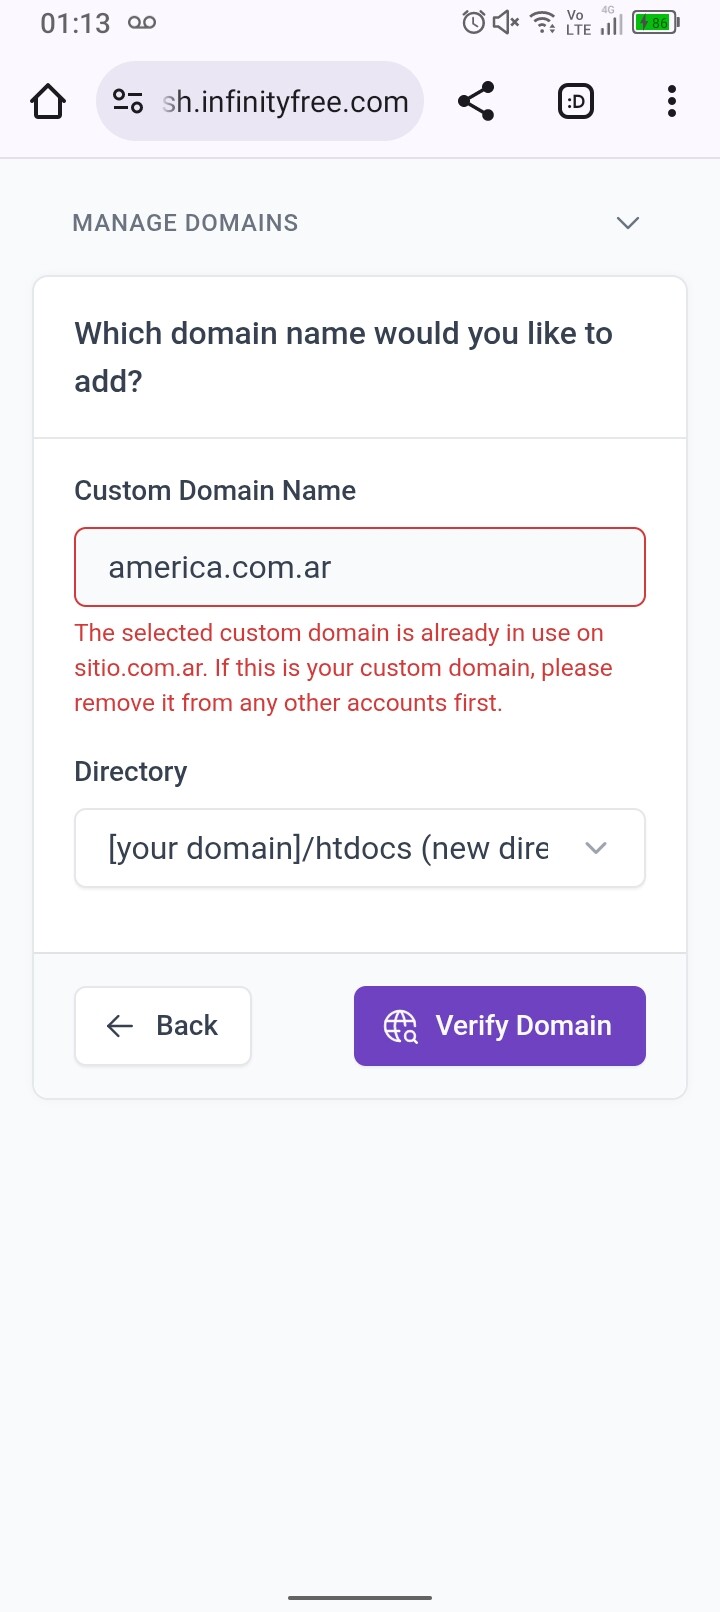Tap the Wi-Fi status icon
The width and height of the screenshot is (720, 1612).
[x=543, y=22]
